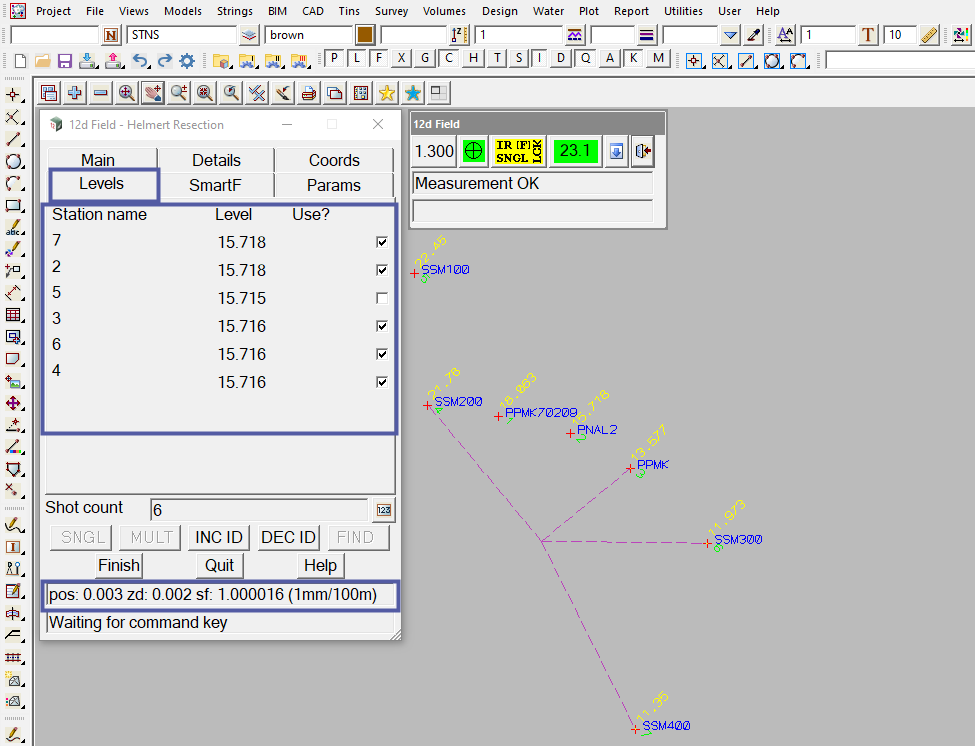This screenshot has width=975, height=746.
Task: Click the green crosshair target icon in 12d Field
Action: click(474, 151)
